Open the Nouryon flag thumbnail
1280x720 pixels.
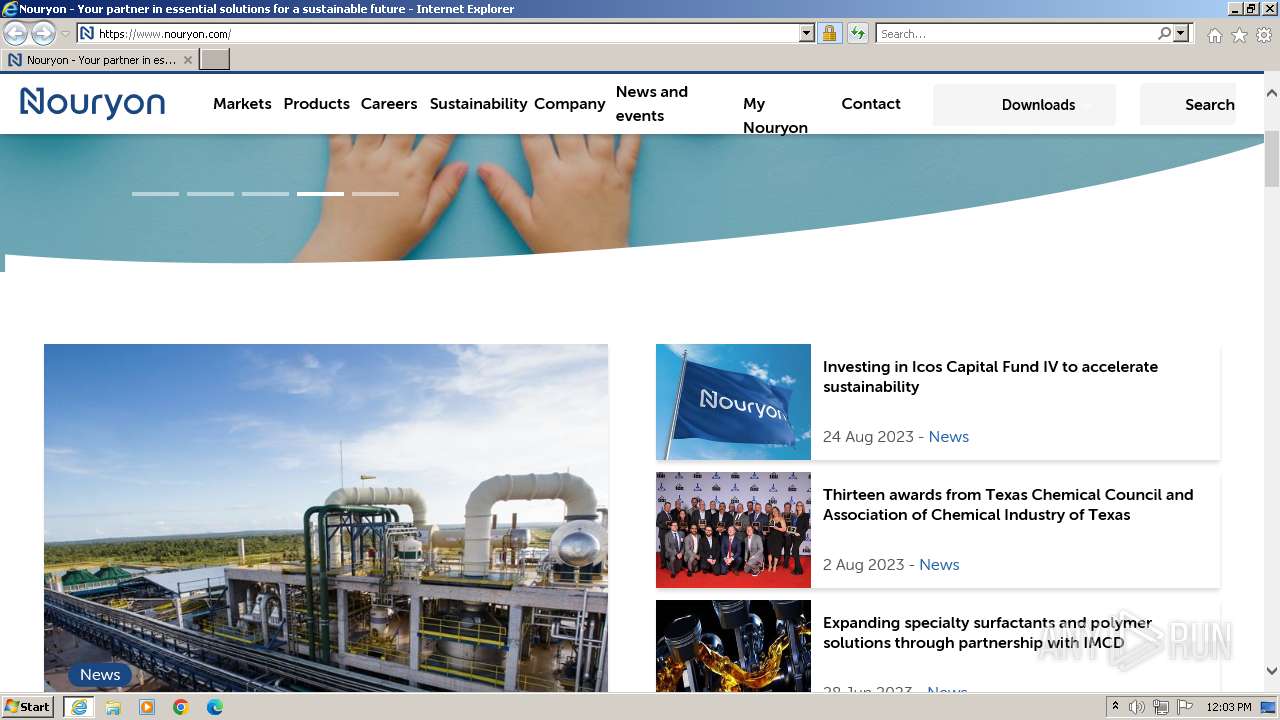point(733,402)
